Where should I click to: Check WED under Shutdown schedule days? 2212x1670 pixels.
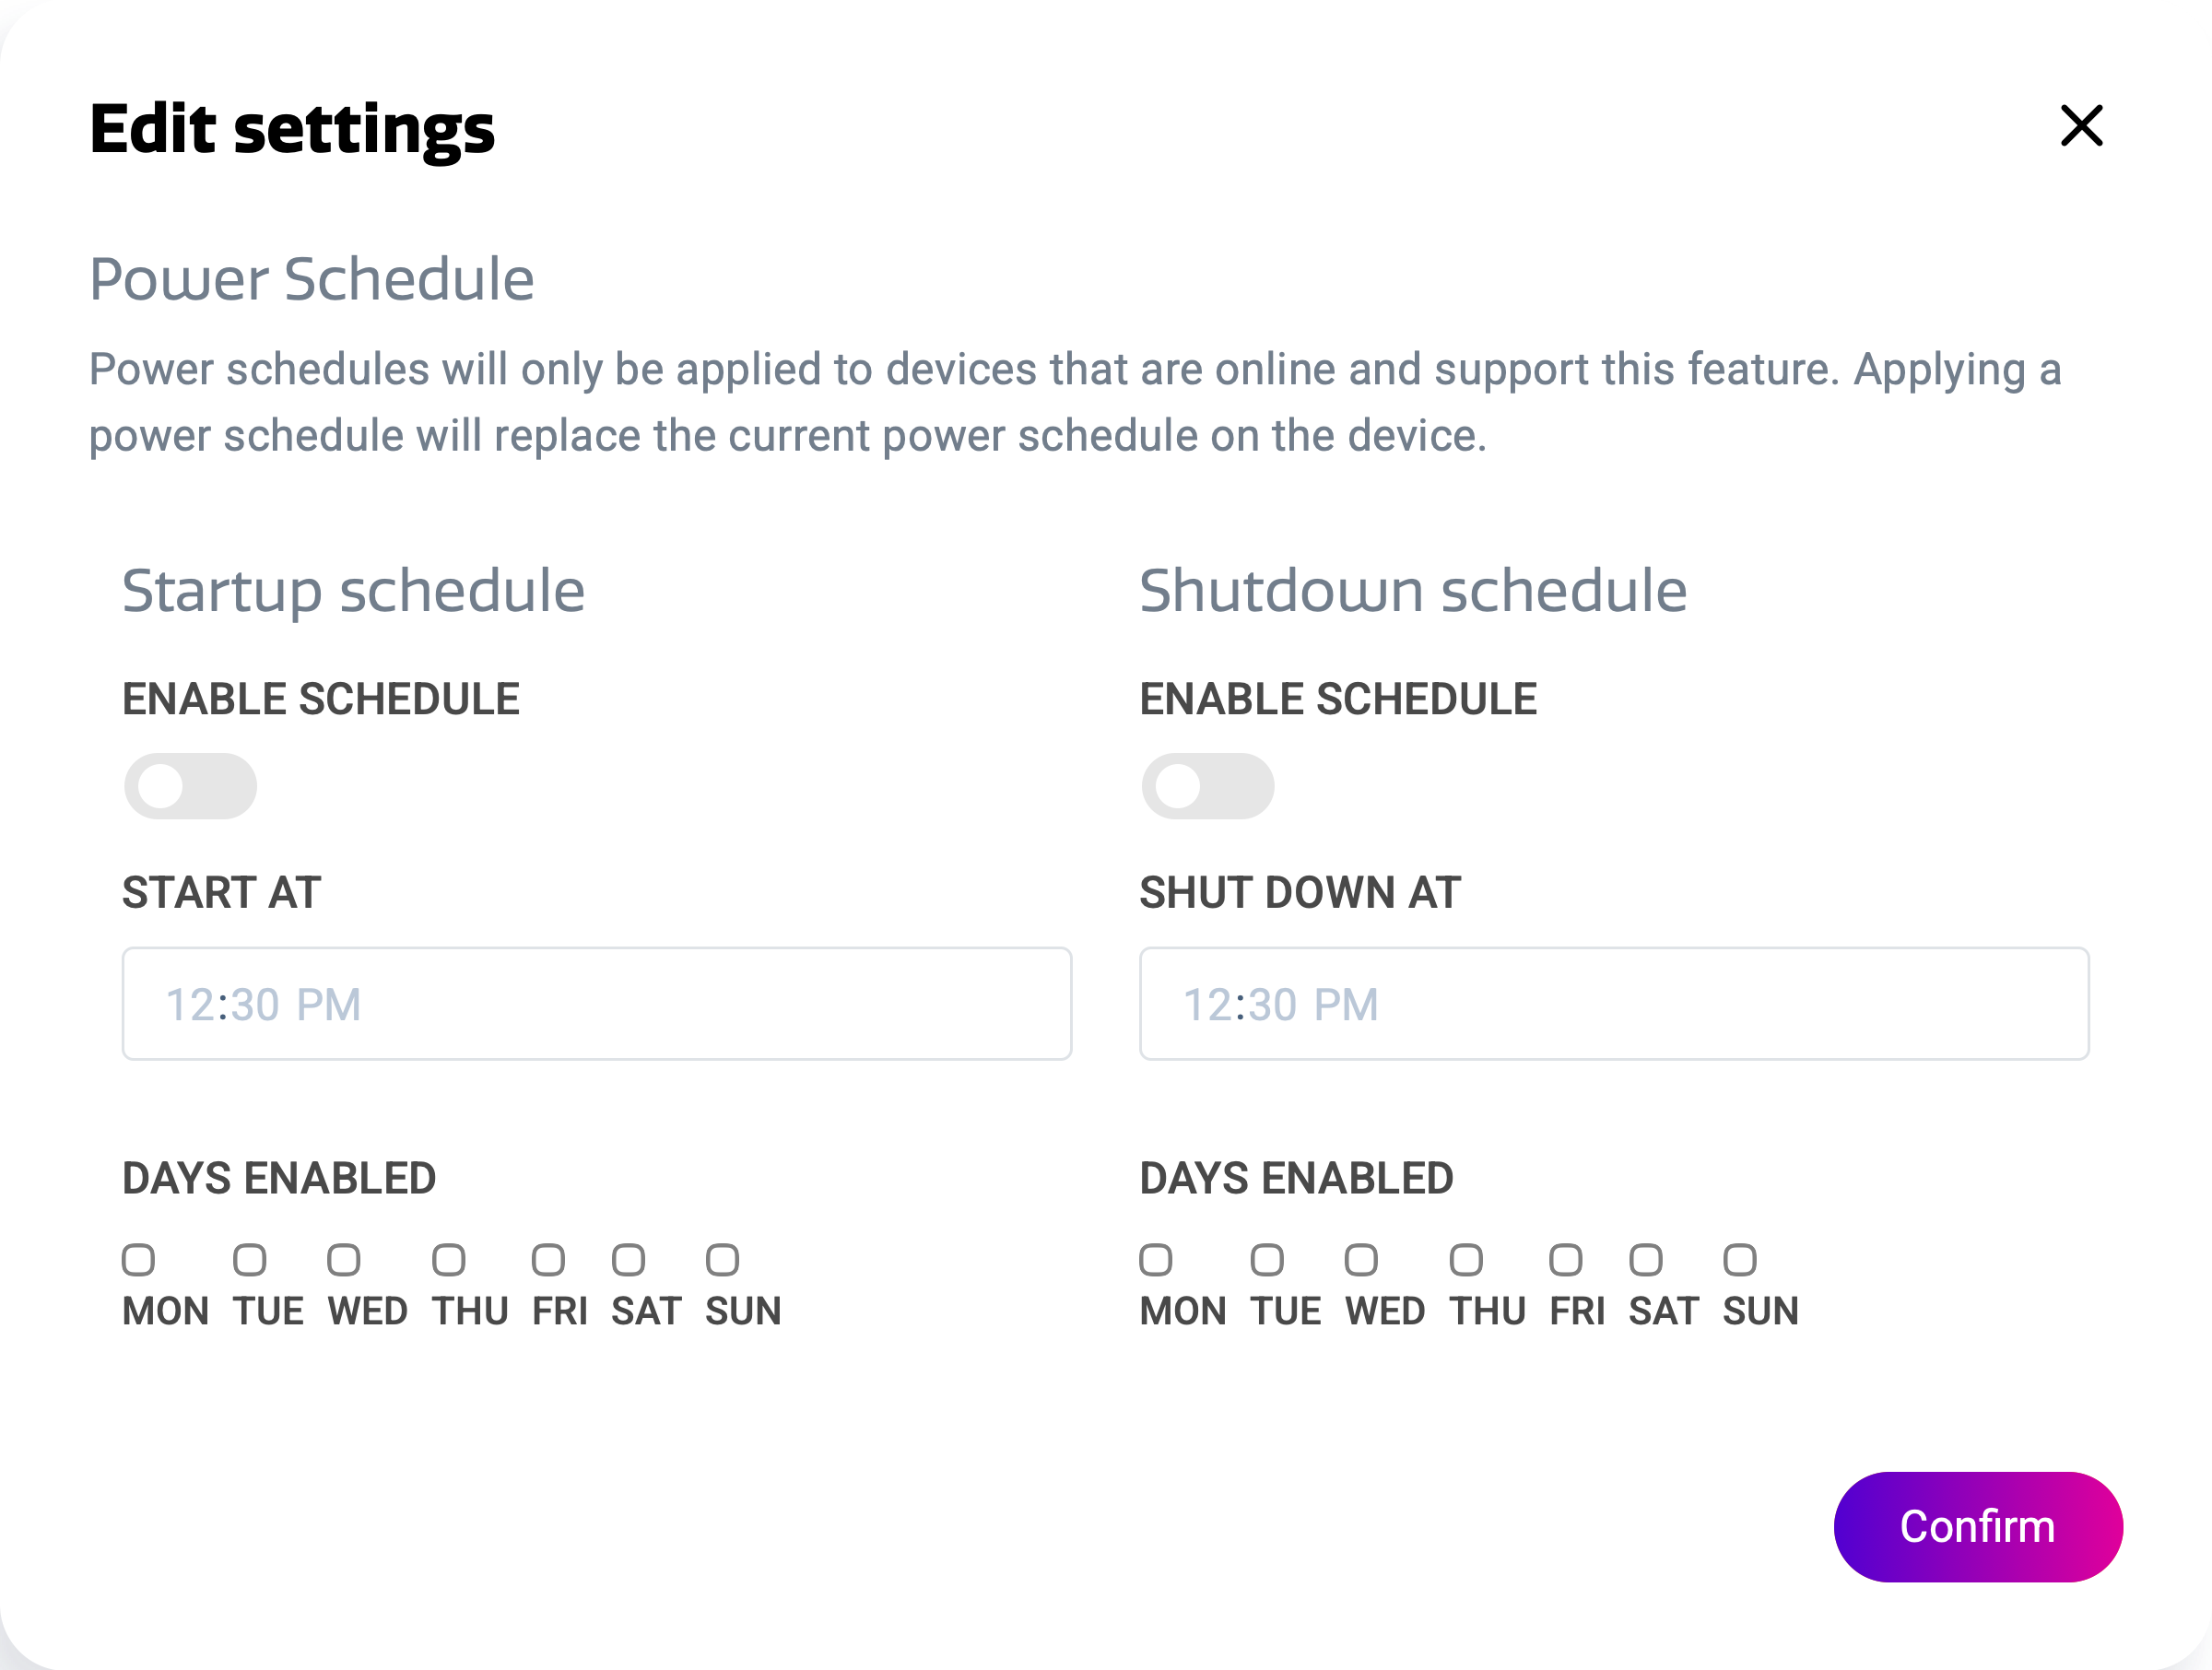click(1361, 1260)
